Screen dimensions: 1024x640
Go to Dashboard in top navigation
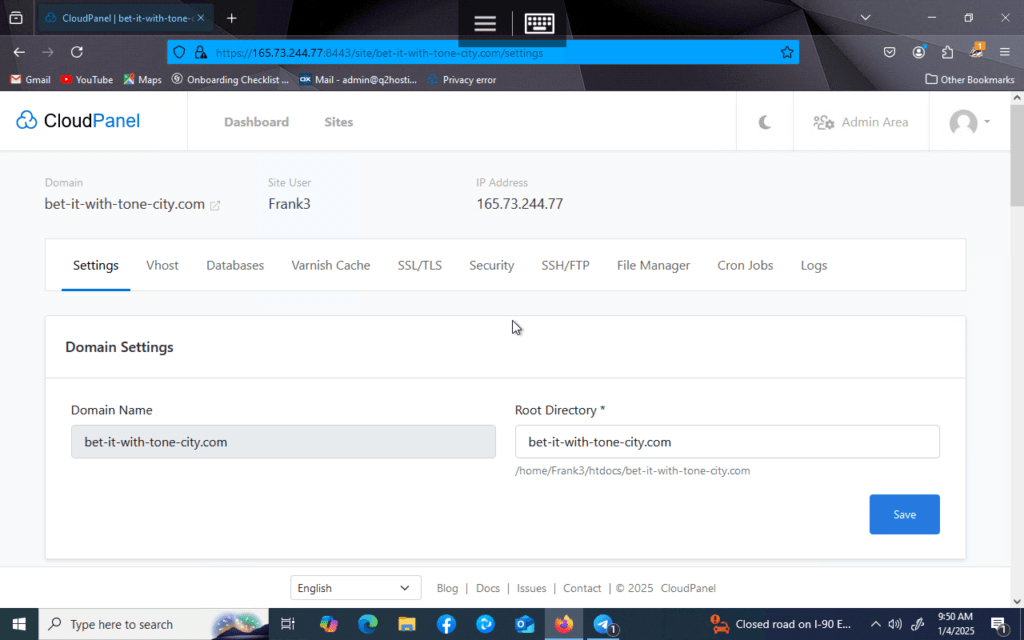pyautogui.click(x=256, y=122)
